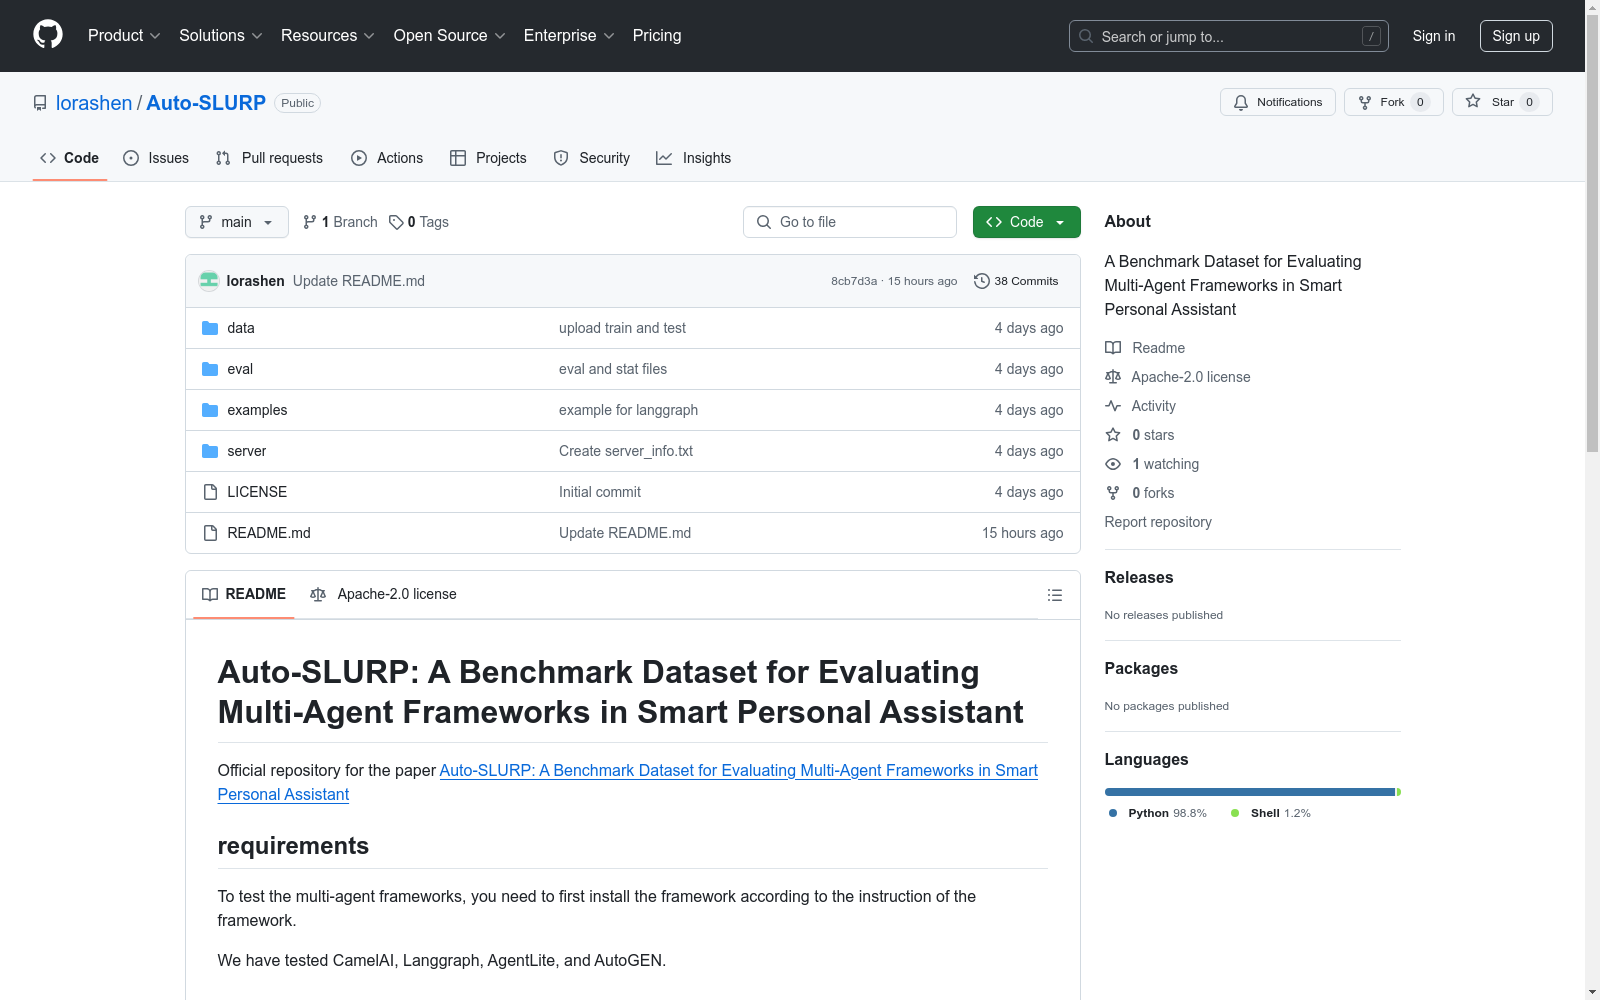Select the README tab

point(244,595)
